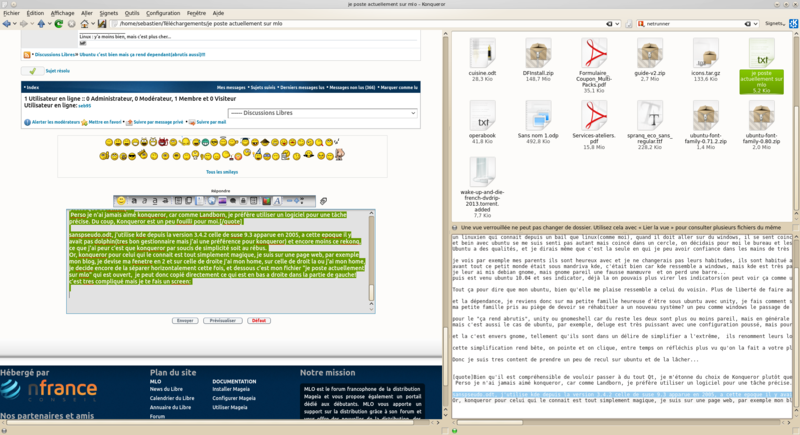Expand the up-folder dropdown arrow
The height and width of the screenshot is (435, 800).
[49, 23]
